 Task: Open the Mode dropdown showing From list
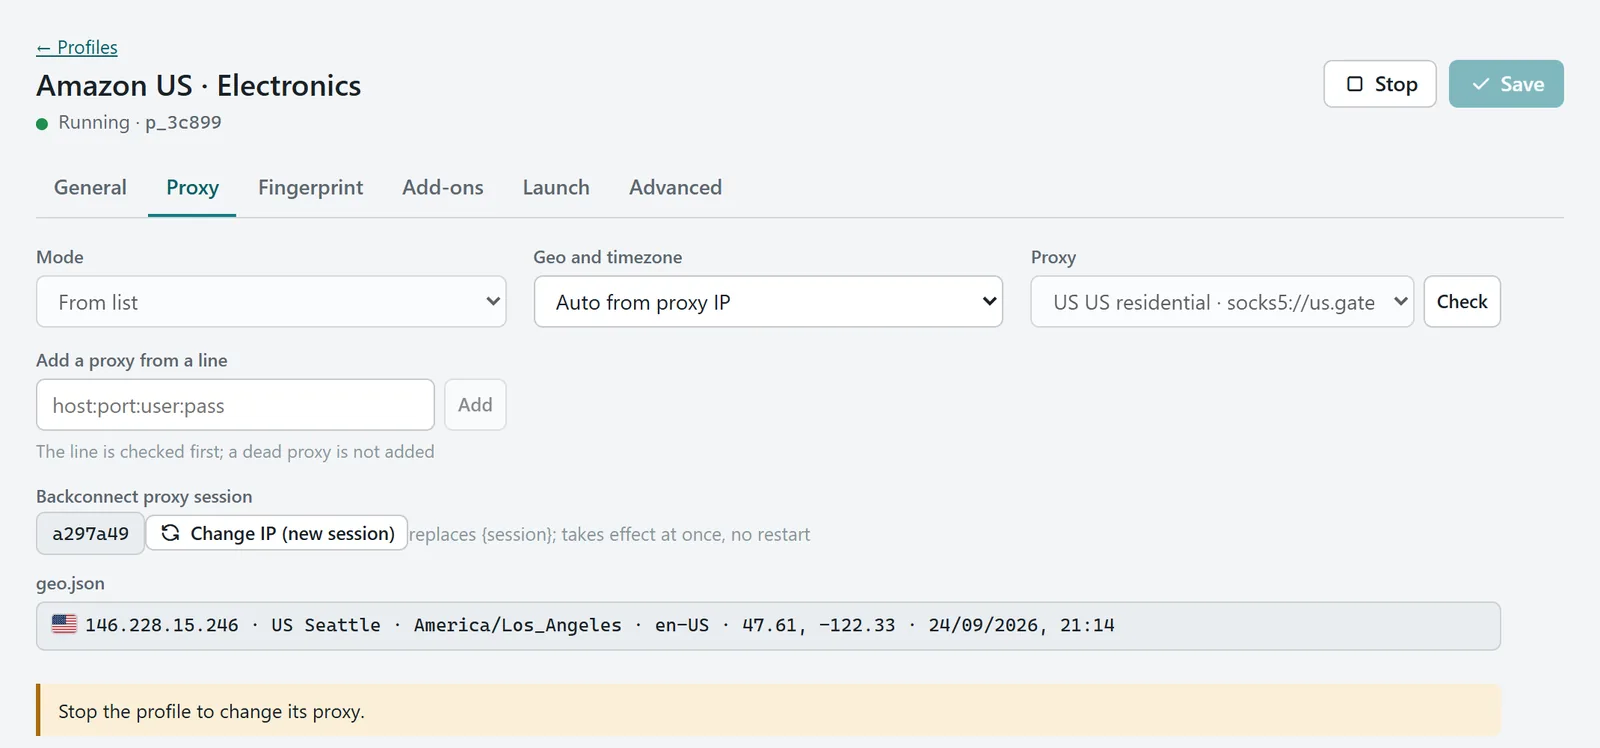[271, 302]
